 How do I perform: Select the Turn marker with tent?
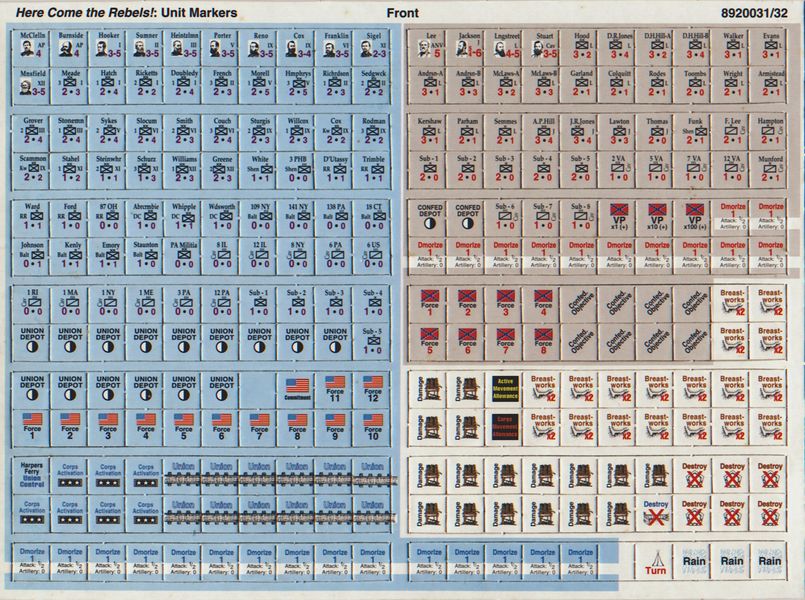656,562
